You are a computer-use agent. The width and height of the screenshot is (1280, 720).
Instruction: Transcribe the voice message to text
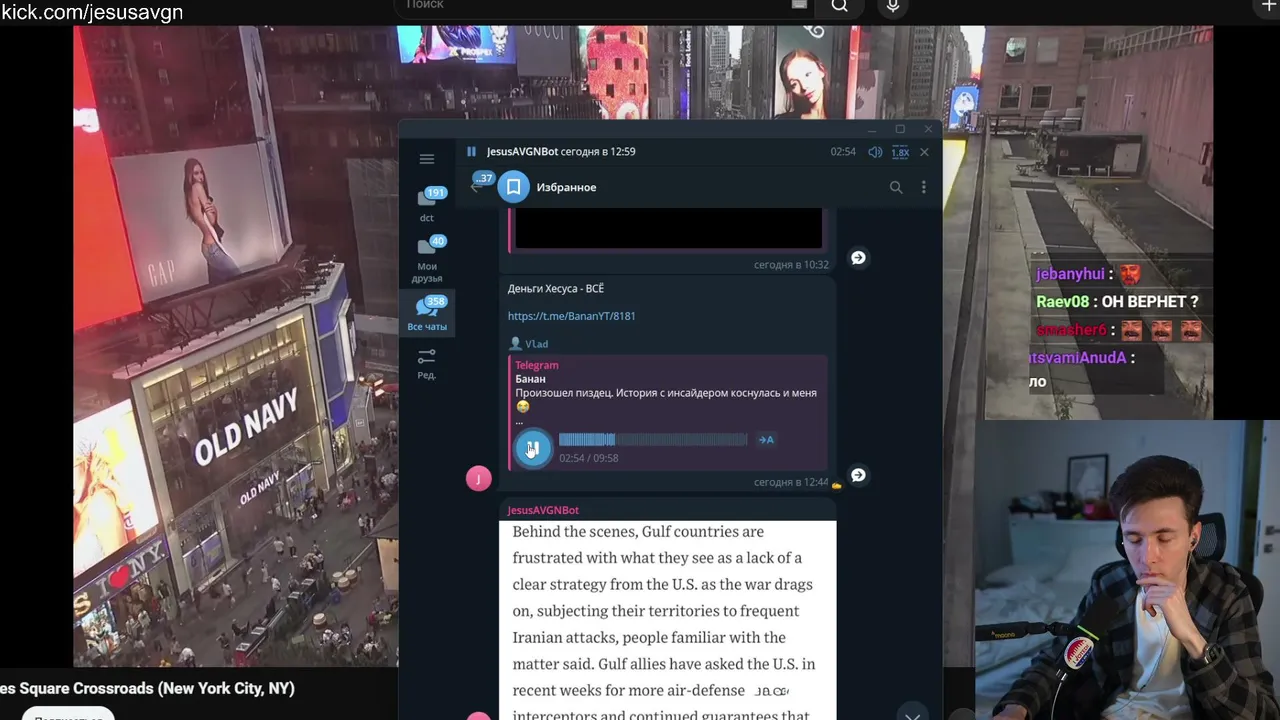[766, 439]
